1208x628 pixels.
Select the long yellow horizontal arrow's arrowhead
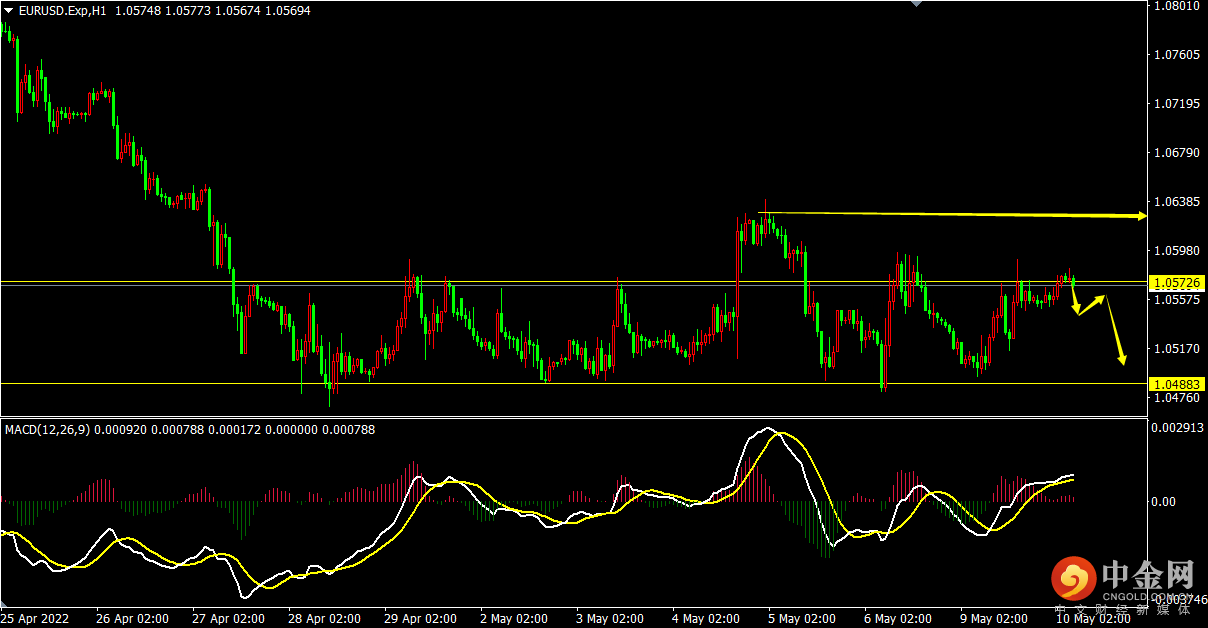point(1140,216)
